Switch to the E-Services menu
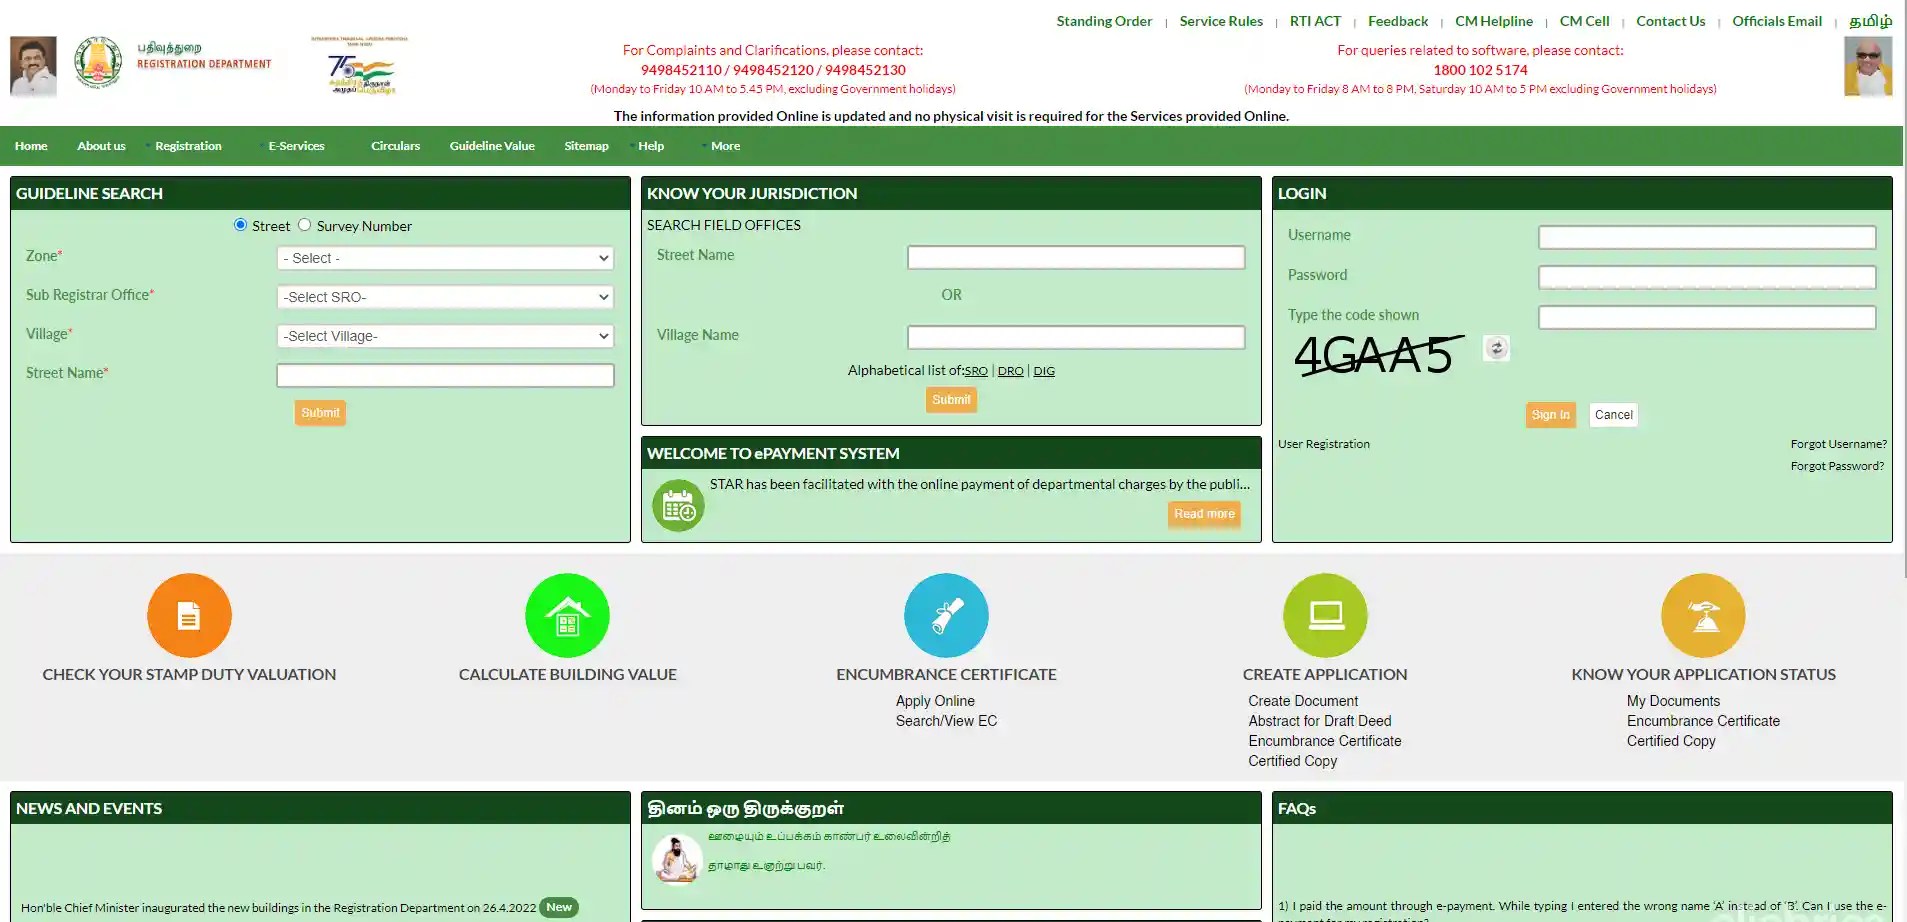 point(296,145)
